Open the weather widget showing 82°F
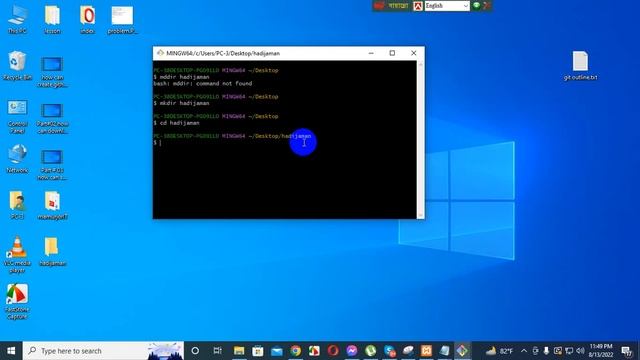 pyautogui.click(x=499, y=351)
